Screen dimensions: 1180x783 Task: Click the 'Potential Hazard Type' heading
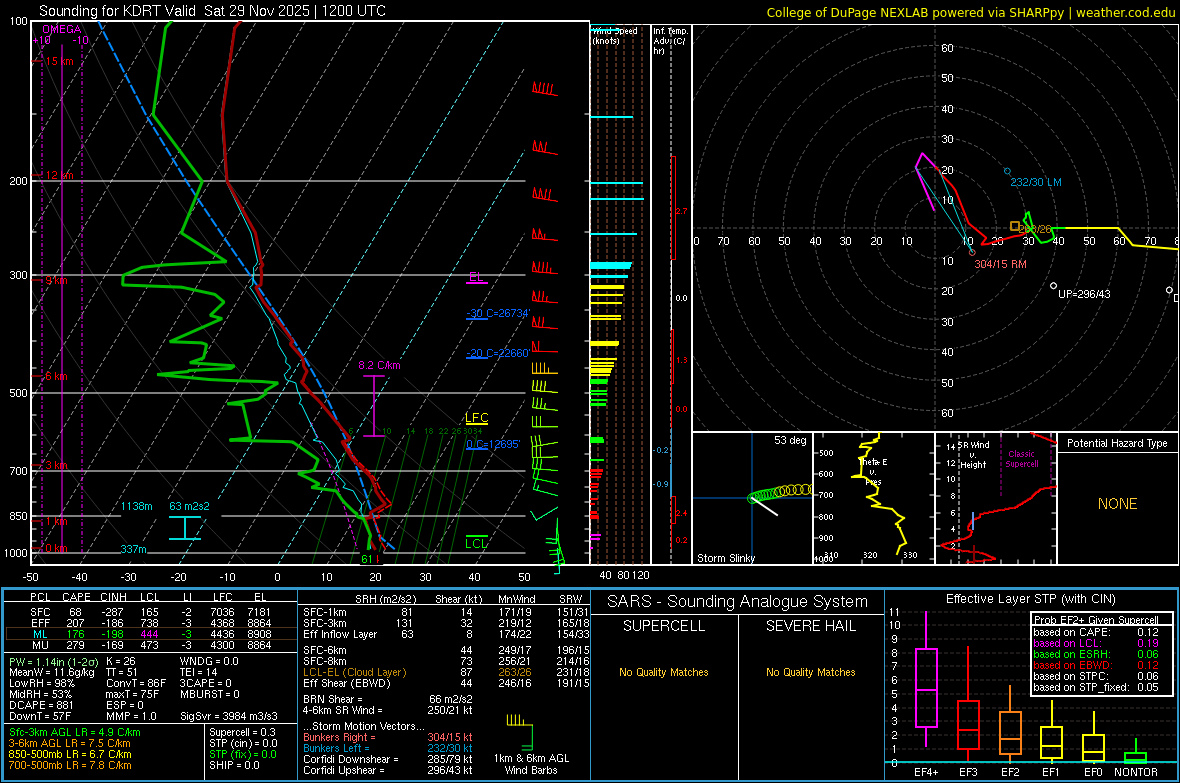pos(1117,443)
